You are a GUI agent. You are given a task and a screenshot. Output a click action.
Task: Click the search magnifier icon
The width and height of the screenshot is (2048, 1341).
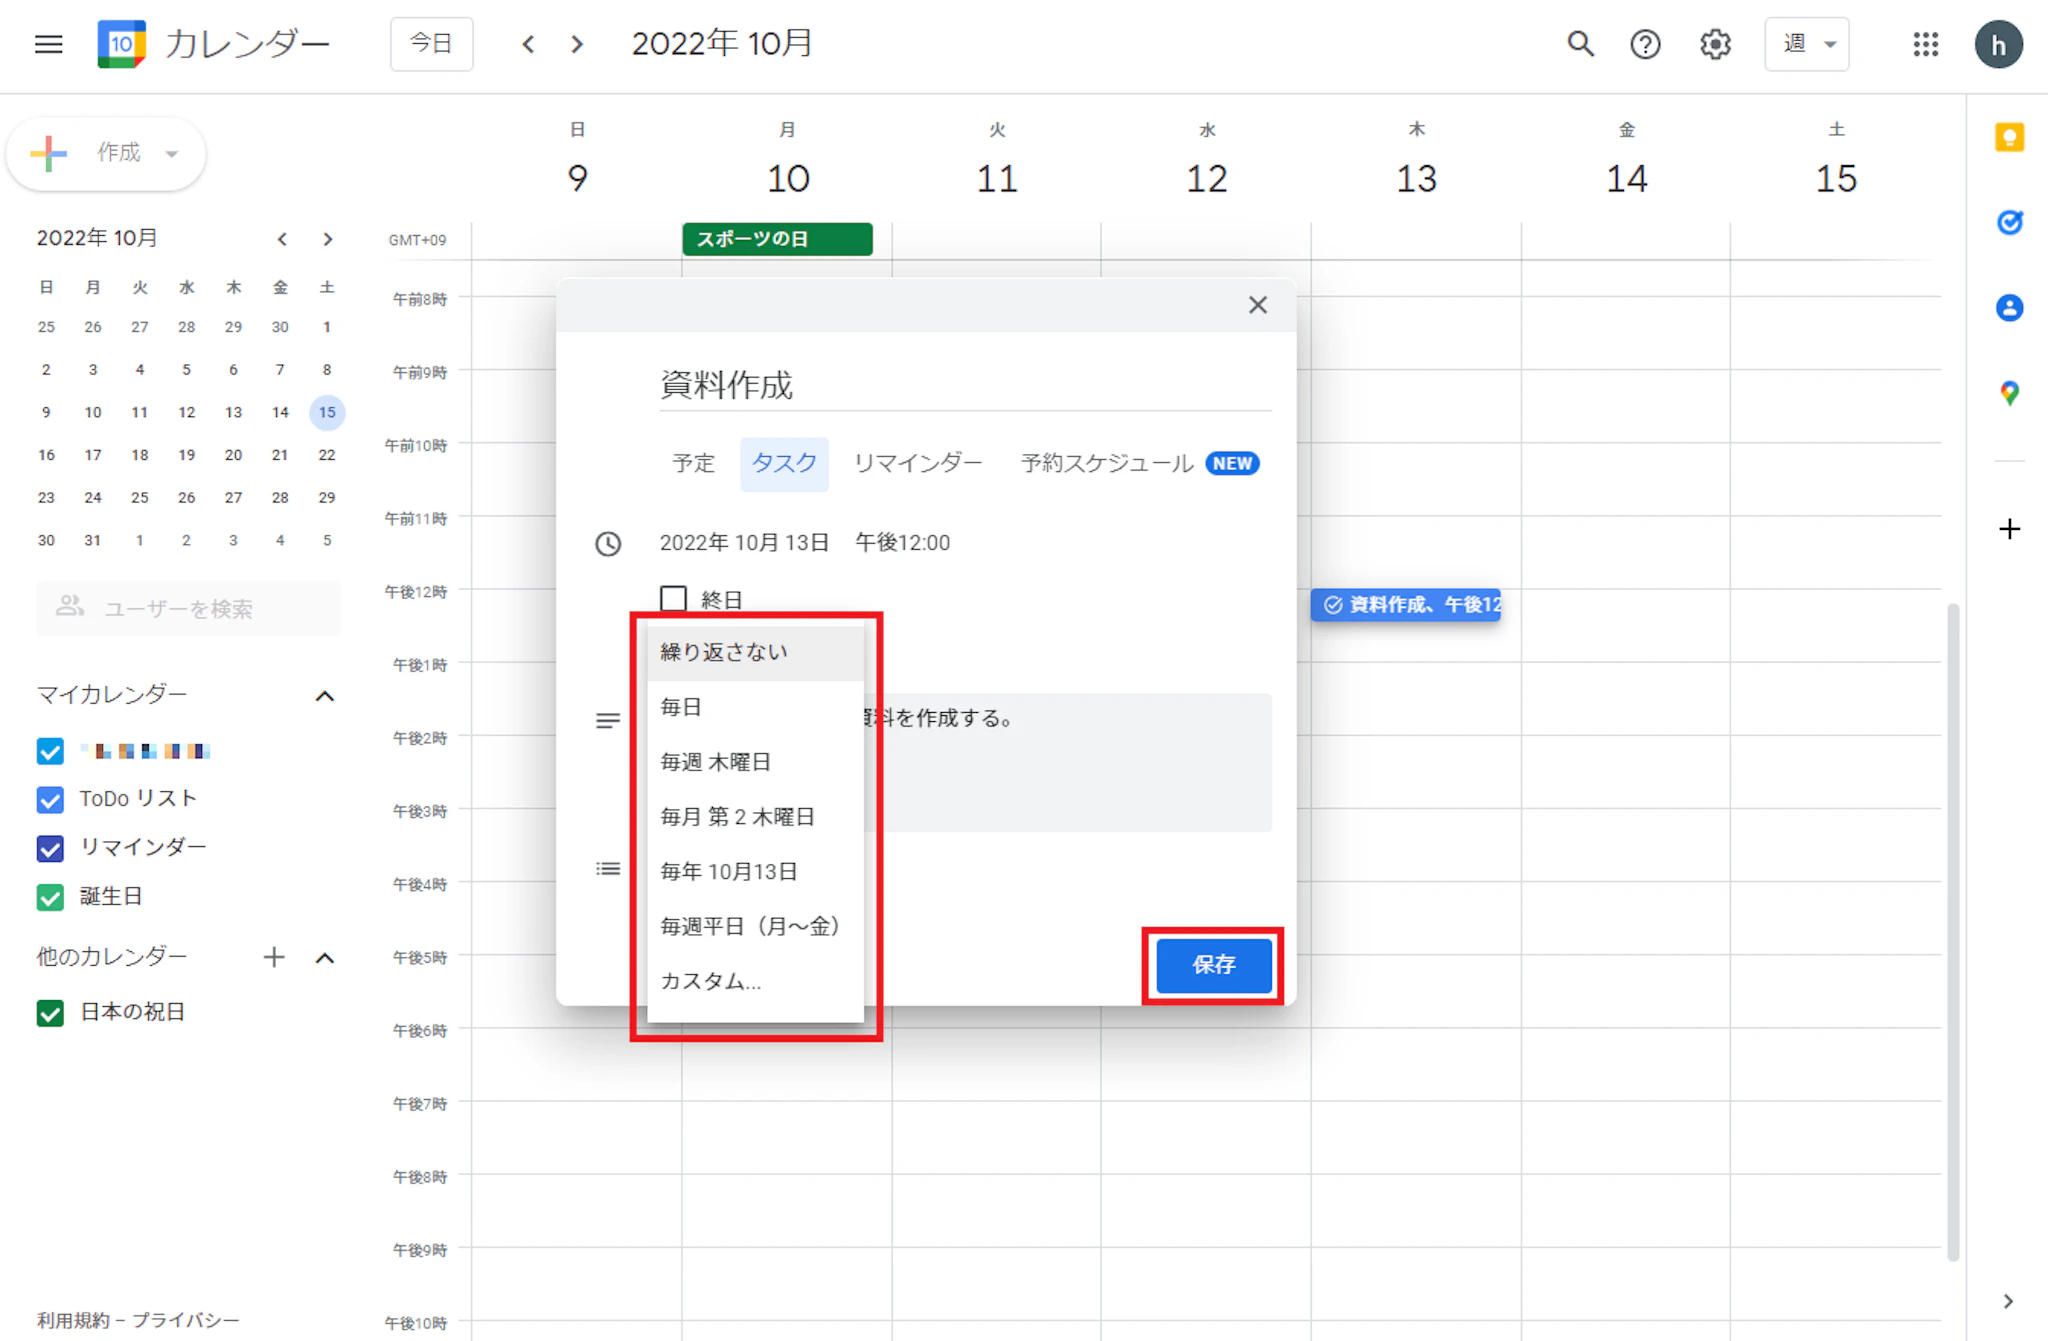[1580, 44]
